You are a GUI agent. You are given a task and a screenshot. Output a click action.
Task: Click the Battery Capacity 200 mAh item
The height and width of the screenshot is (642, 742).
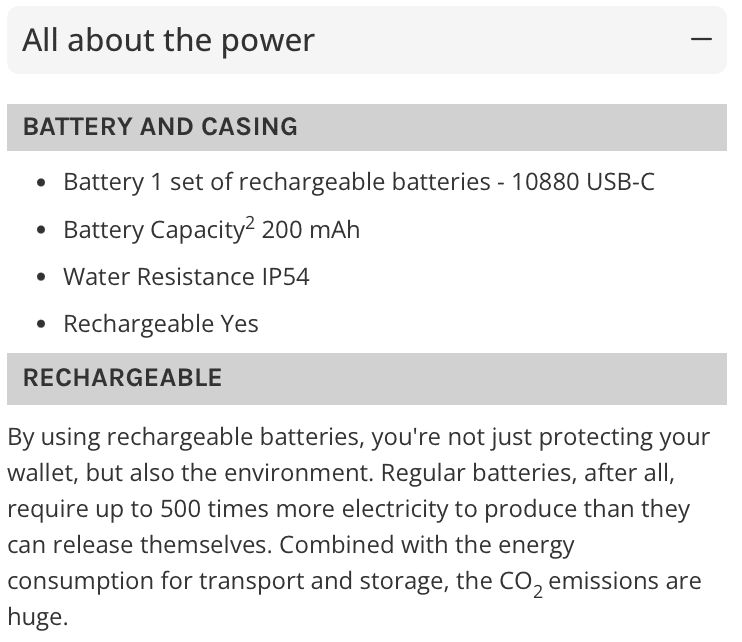[212, 229]
